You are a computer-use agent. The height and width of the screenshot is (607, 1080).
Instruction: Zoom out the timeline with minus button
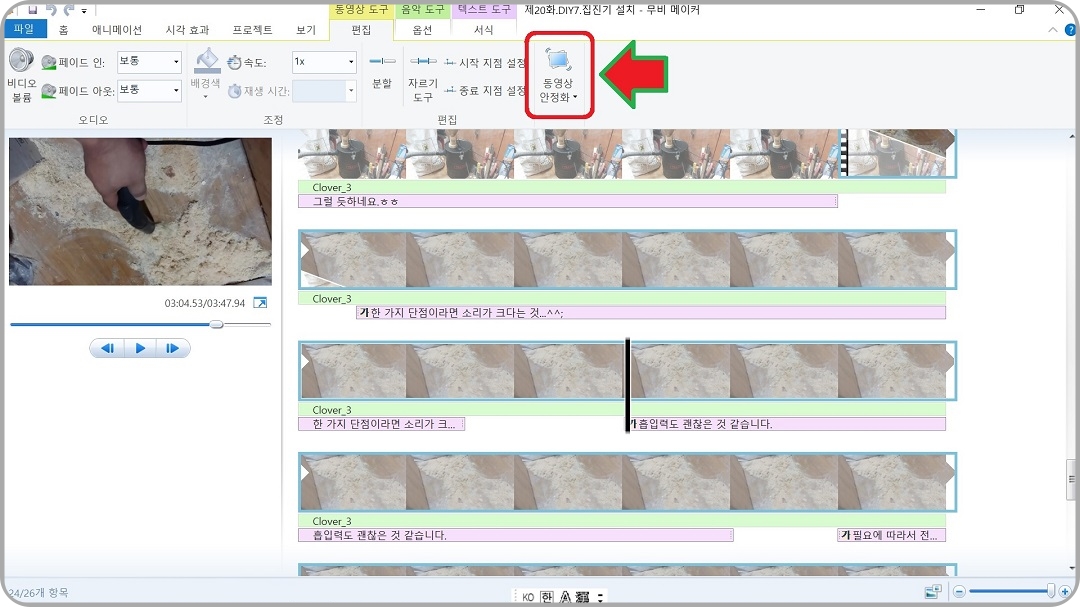pos(959,591)
